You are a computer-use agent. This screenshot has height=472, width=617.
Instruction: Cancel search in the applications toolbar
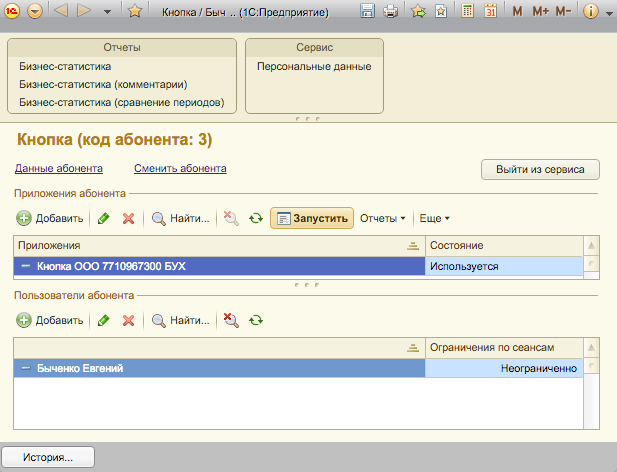point(231,218)
